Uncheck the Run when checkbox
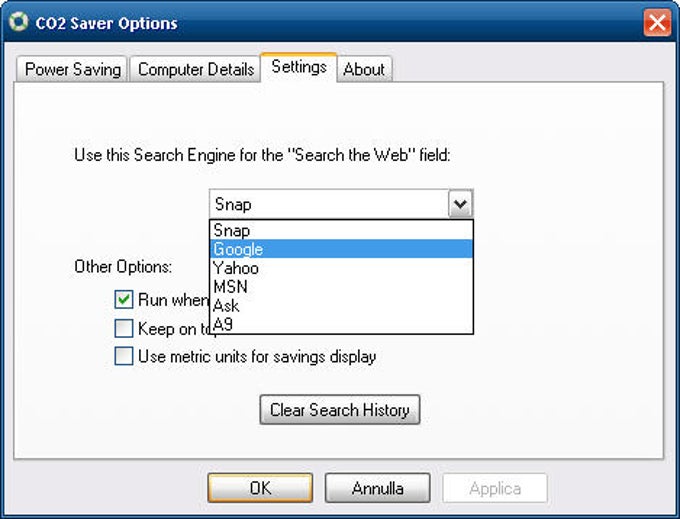This screenshot has width=680, height=519. [124, 300]
